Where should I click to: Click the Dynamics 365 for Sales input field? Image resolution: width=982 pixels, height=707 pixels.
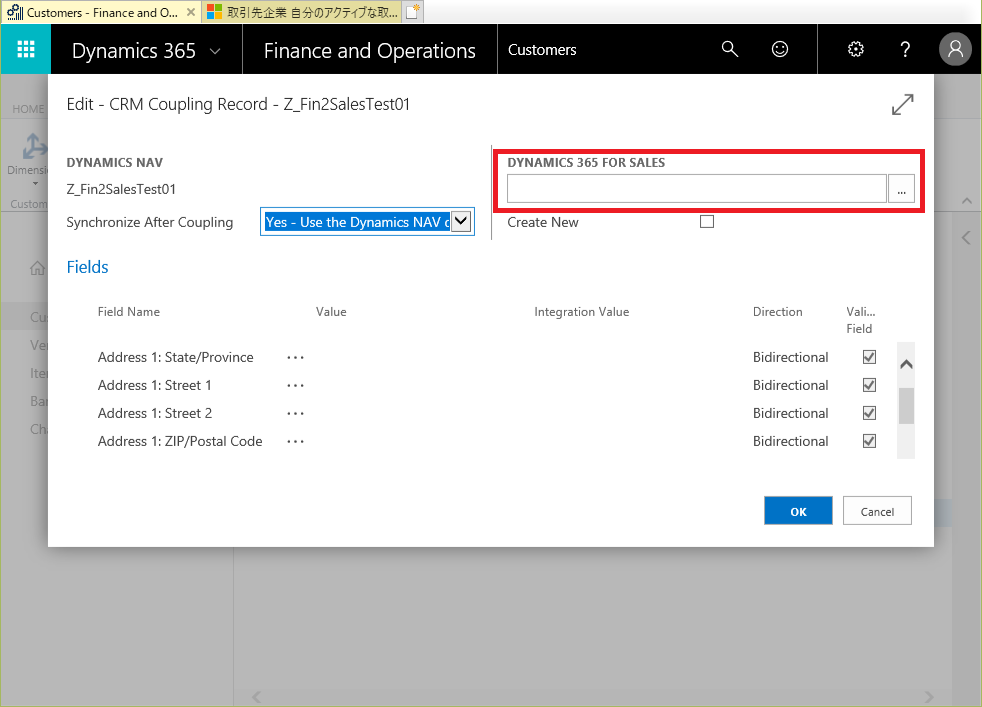696,188
